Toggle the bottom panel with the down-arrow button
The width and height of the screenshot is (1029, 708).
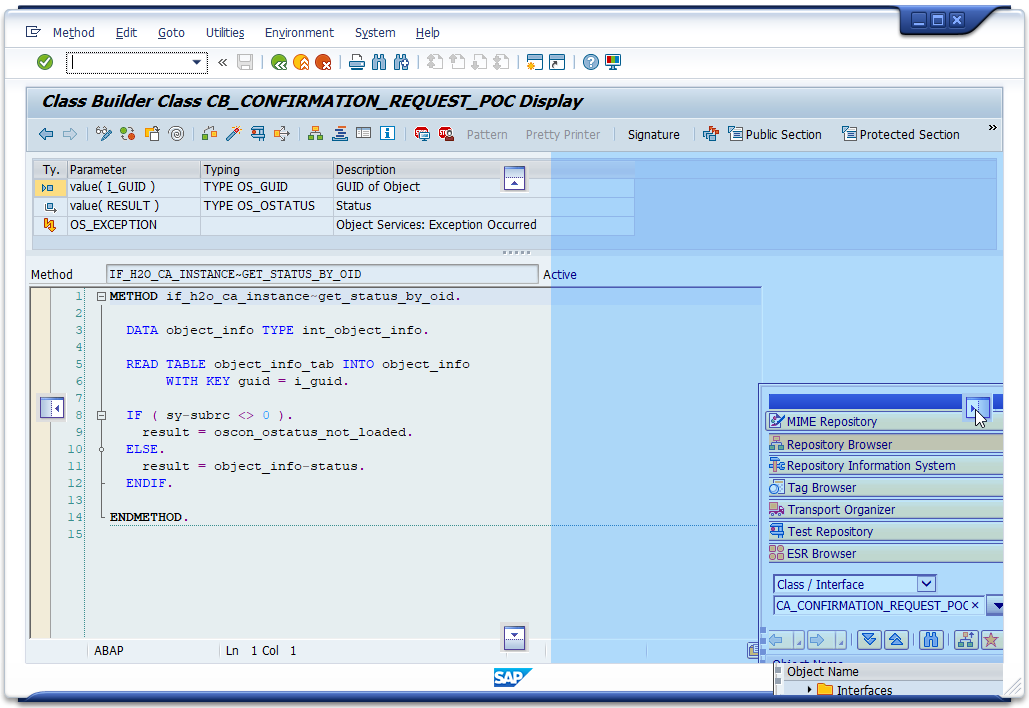(514, 638)
